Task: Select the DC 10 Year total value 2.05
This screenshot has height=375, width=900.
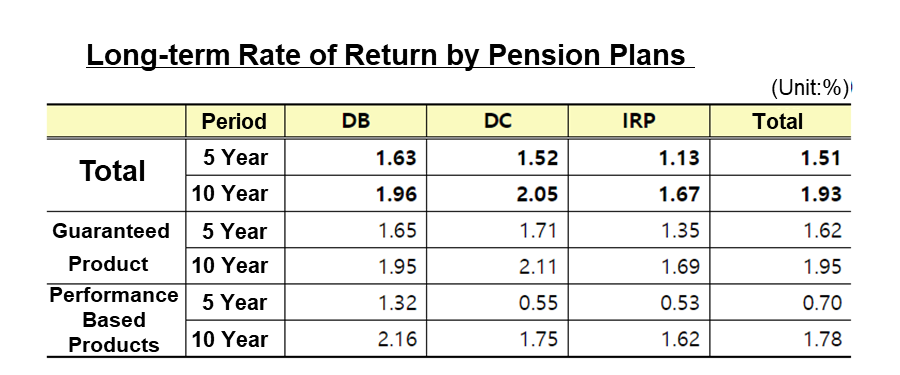Action: point(537,195)
